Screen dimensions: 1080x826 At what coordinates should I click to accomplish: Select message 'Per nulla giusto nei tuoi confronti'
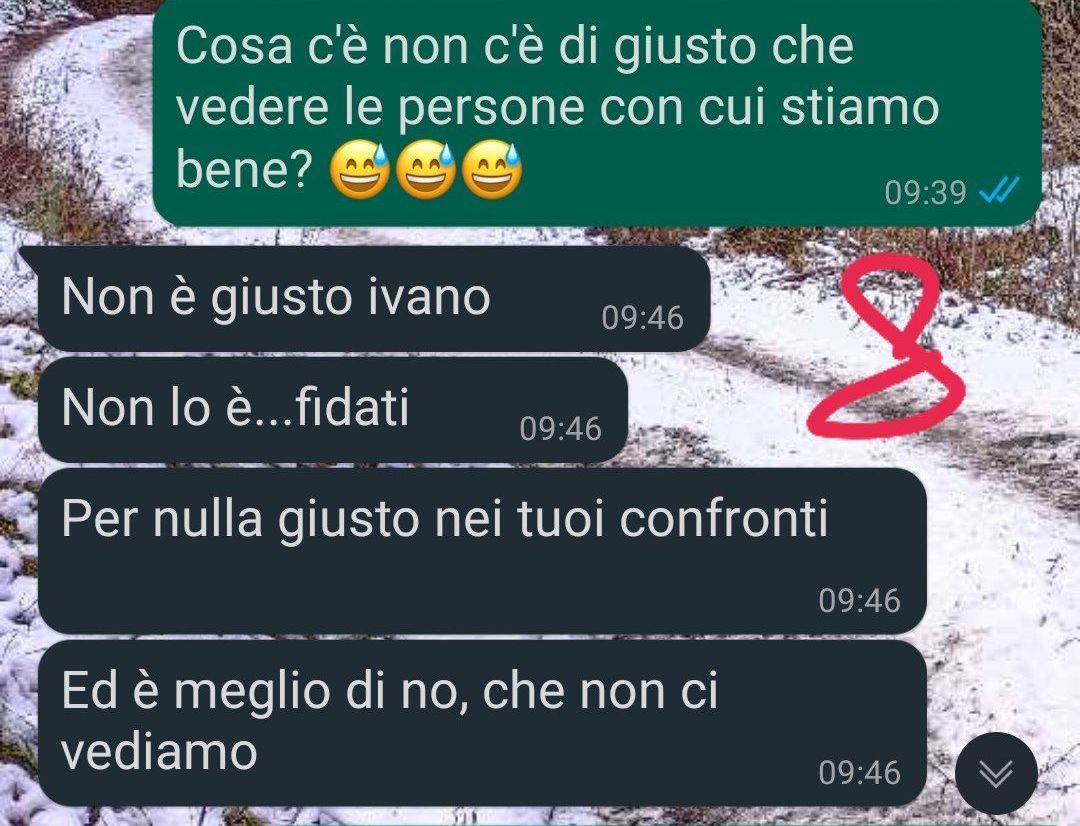[482, 551]
